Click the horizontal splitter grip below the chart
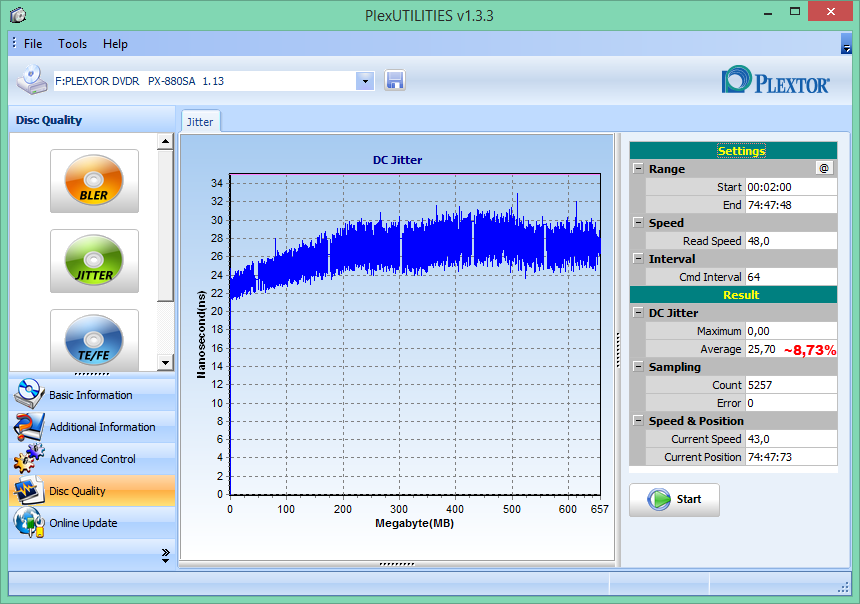The width and height of the screenshot is (860, 604). click(x=397, y=564)
